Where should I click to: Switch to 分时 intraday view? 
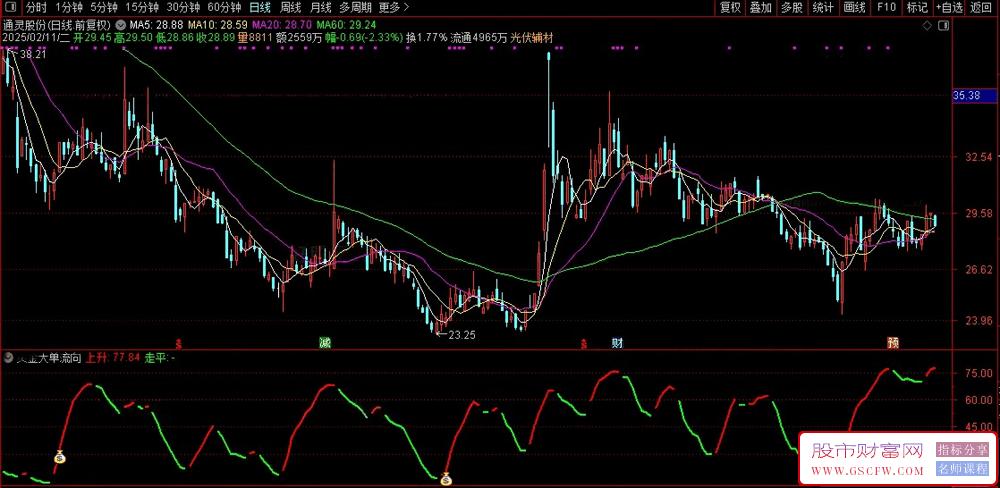click(36, 8)
